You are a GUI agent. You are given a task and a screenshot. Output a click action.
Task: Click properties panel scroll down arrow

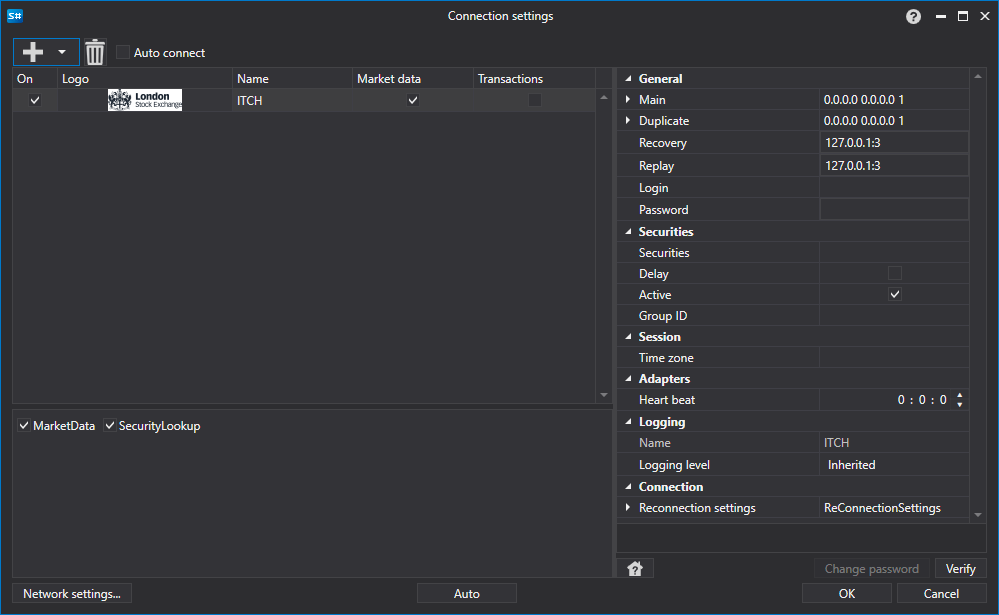point(978,514)
